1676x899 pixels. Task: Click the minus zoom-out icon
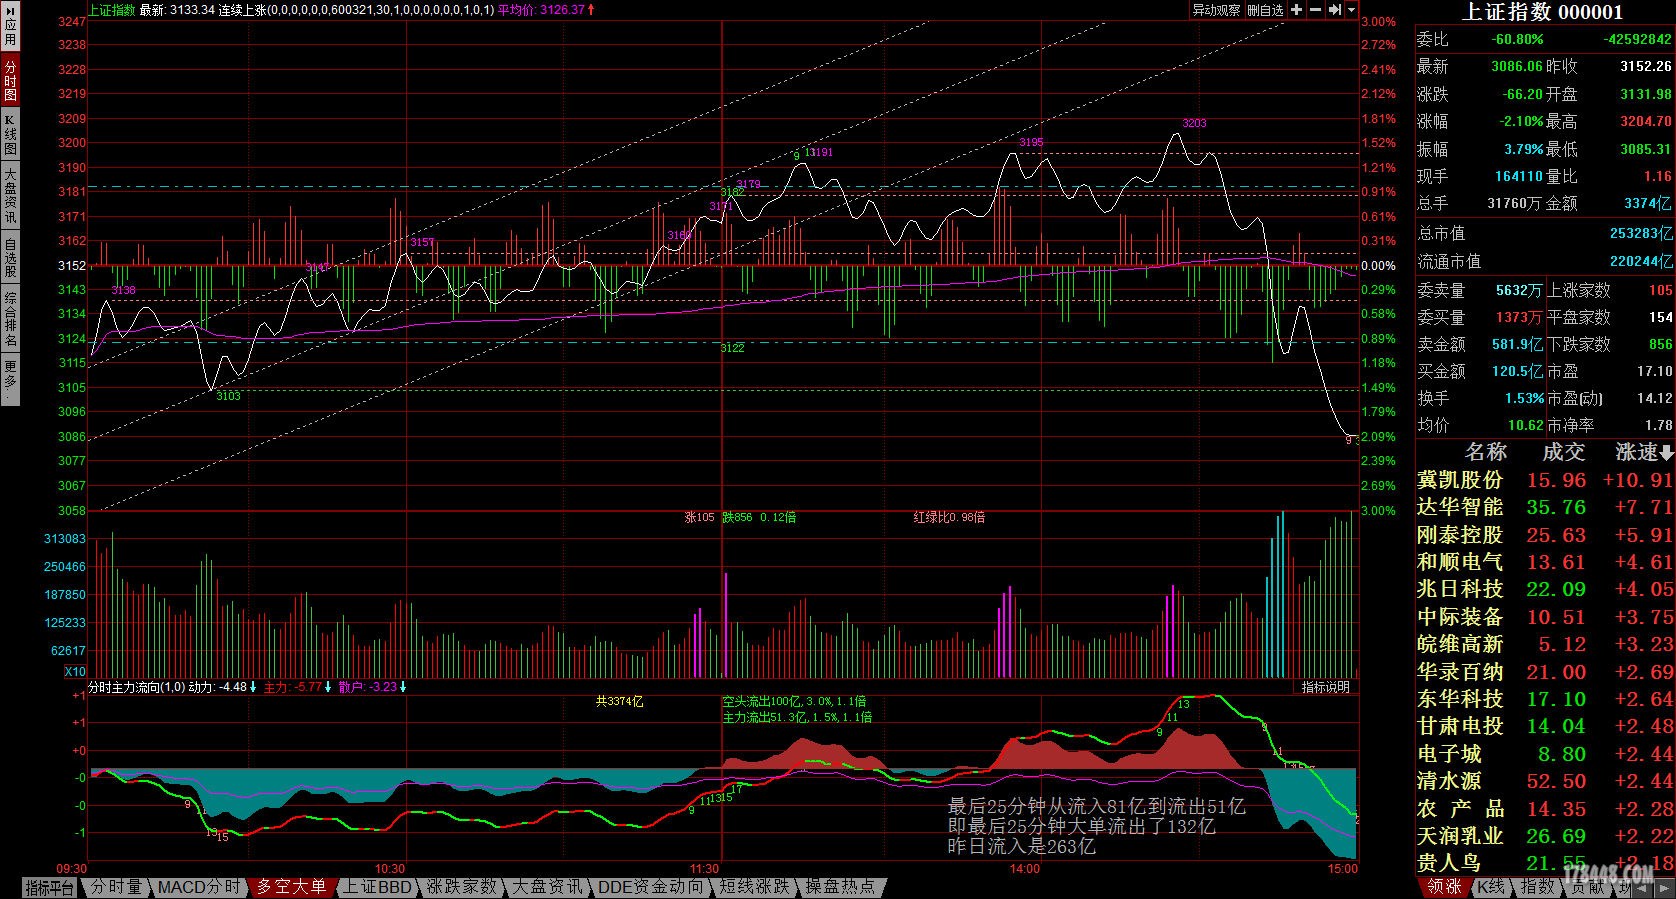1315,10
